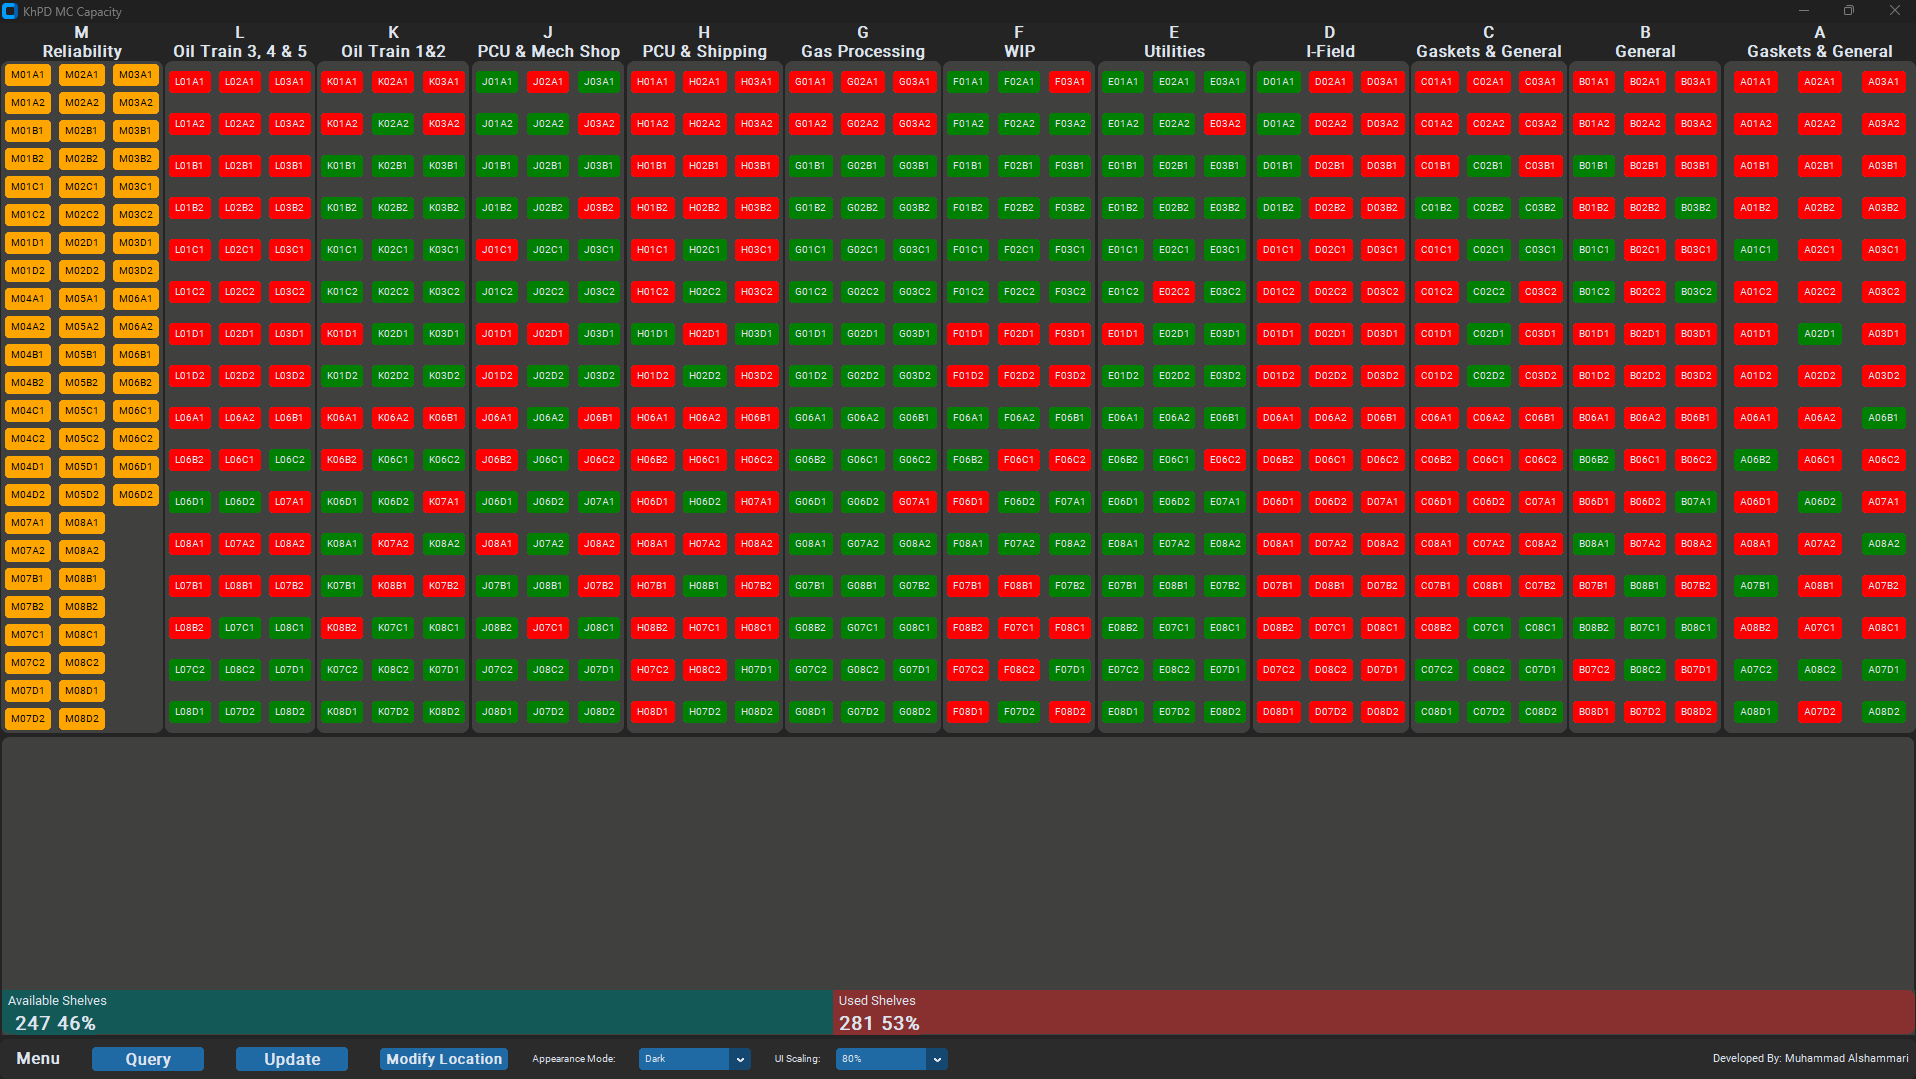Select green shelf D01A1
The image size is (1916, 1079).
click(x=1278, y=82)
